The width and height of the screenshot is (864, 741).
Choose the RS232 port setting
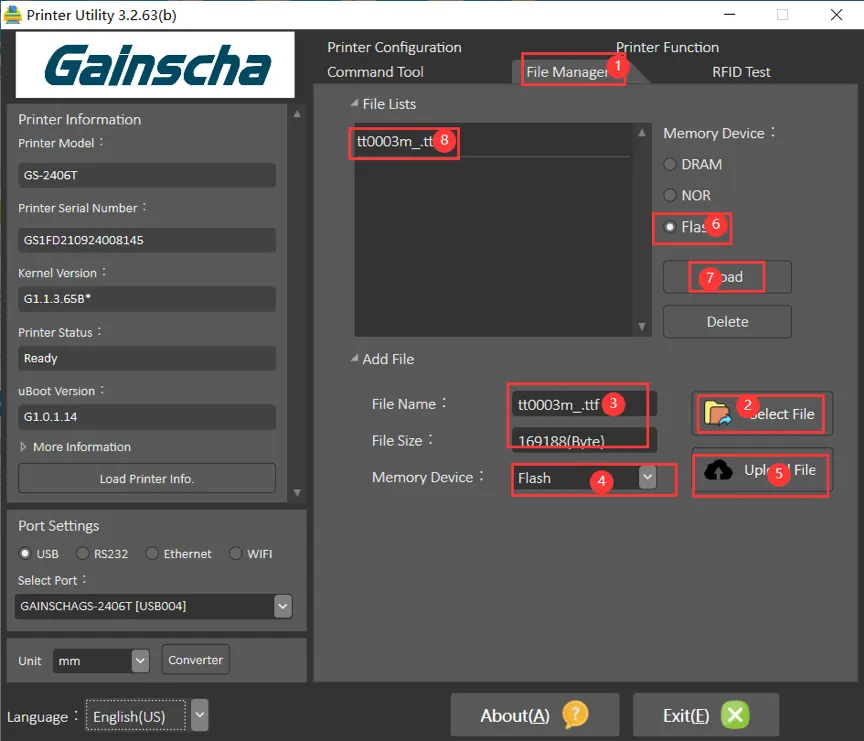click(x=84, y=553)
